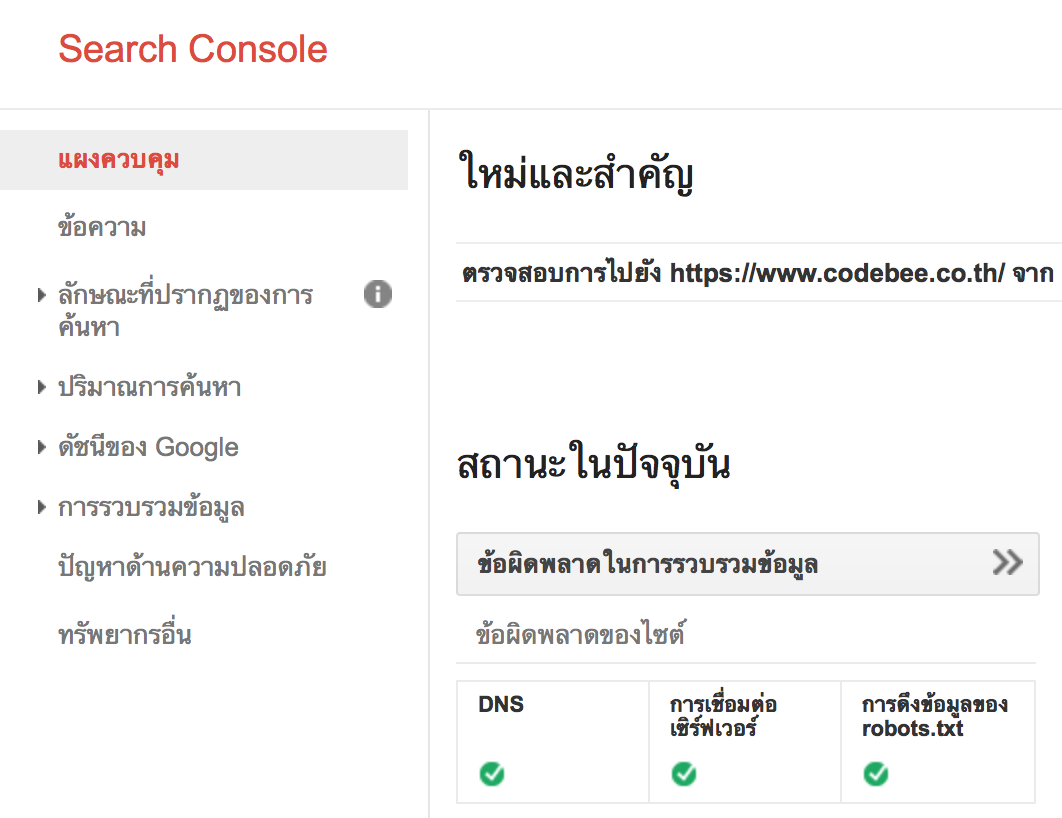Open ปัญหาด้านความปลอดภัย in sidebar
Image resolution: width=1062 pixels, height=818 pixels.
192,567
